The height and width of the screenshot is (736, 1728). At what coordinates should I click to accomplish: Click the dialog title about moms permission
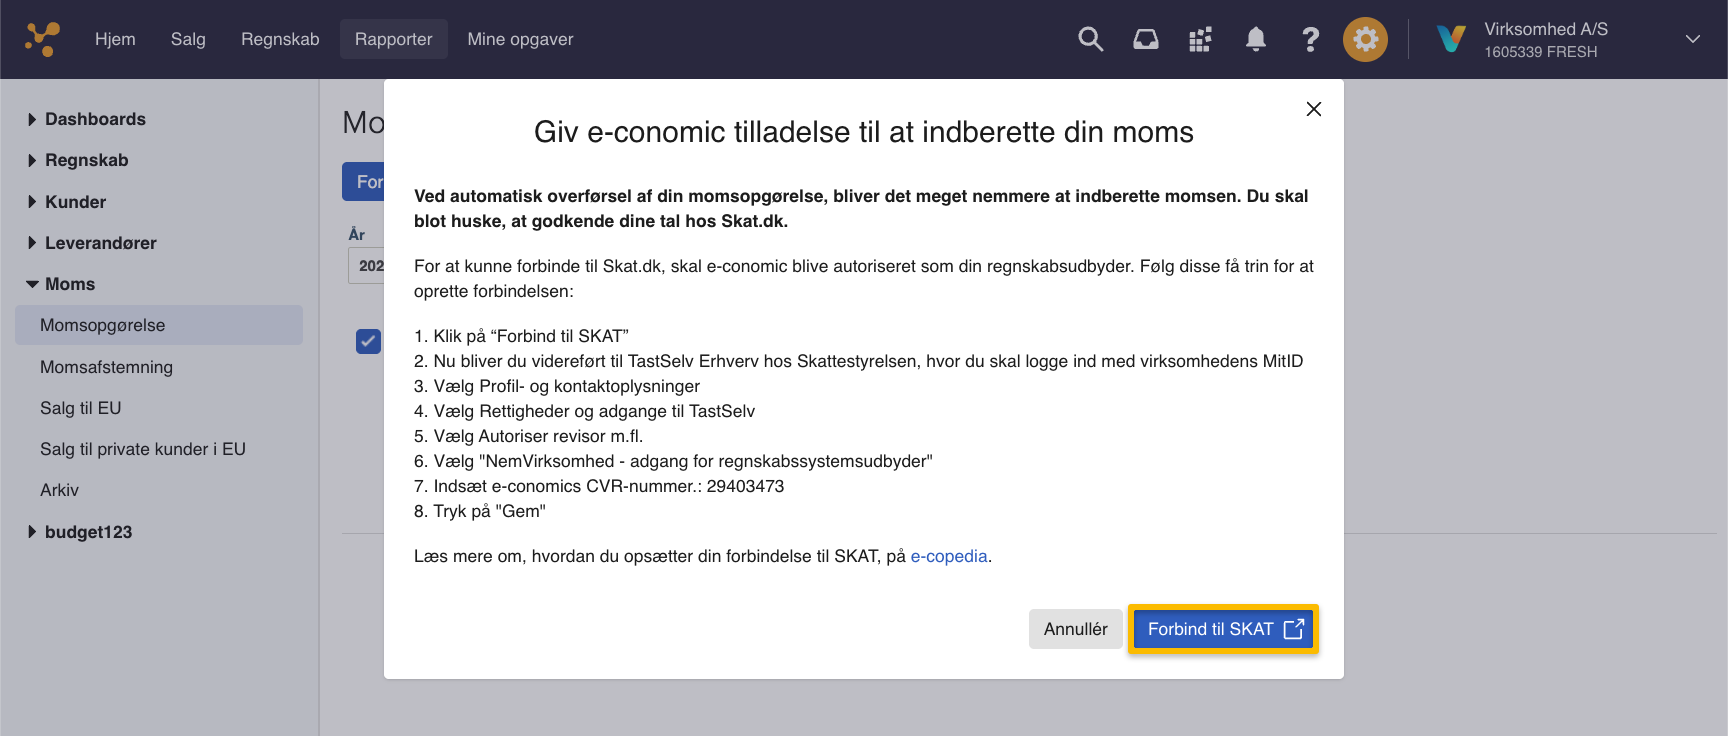864,132
